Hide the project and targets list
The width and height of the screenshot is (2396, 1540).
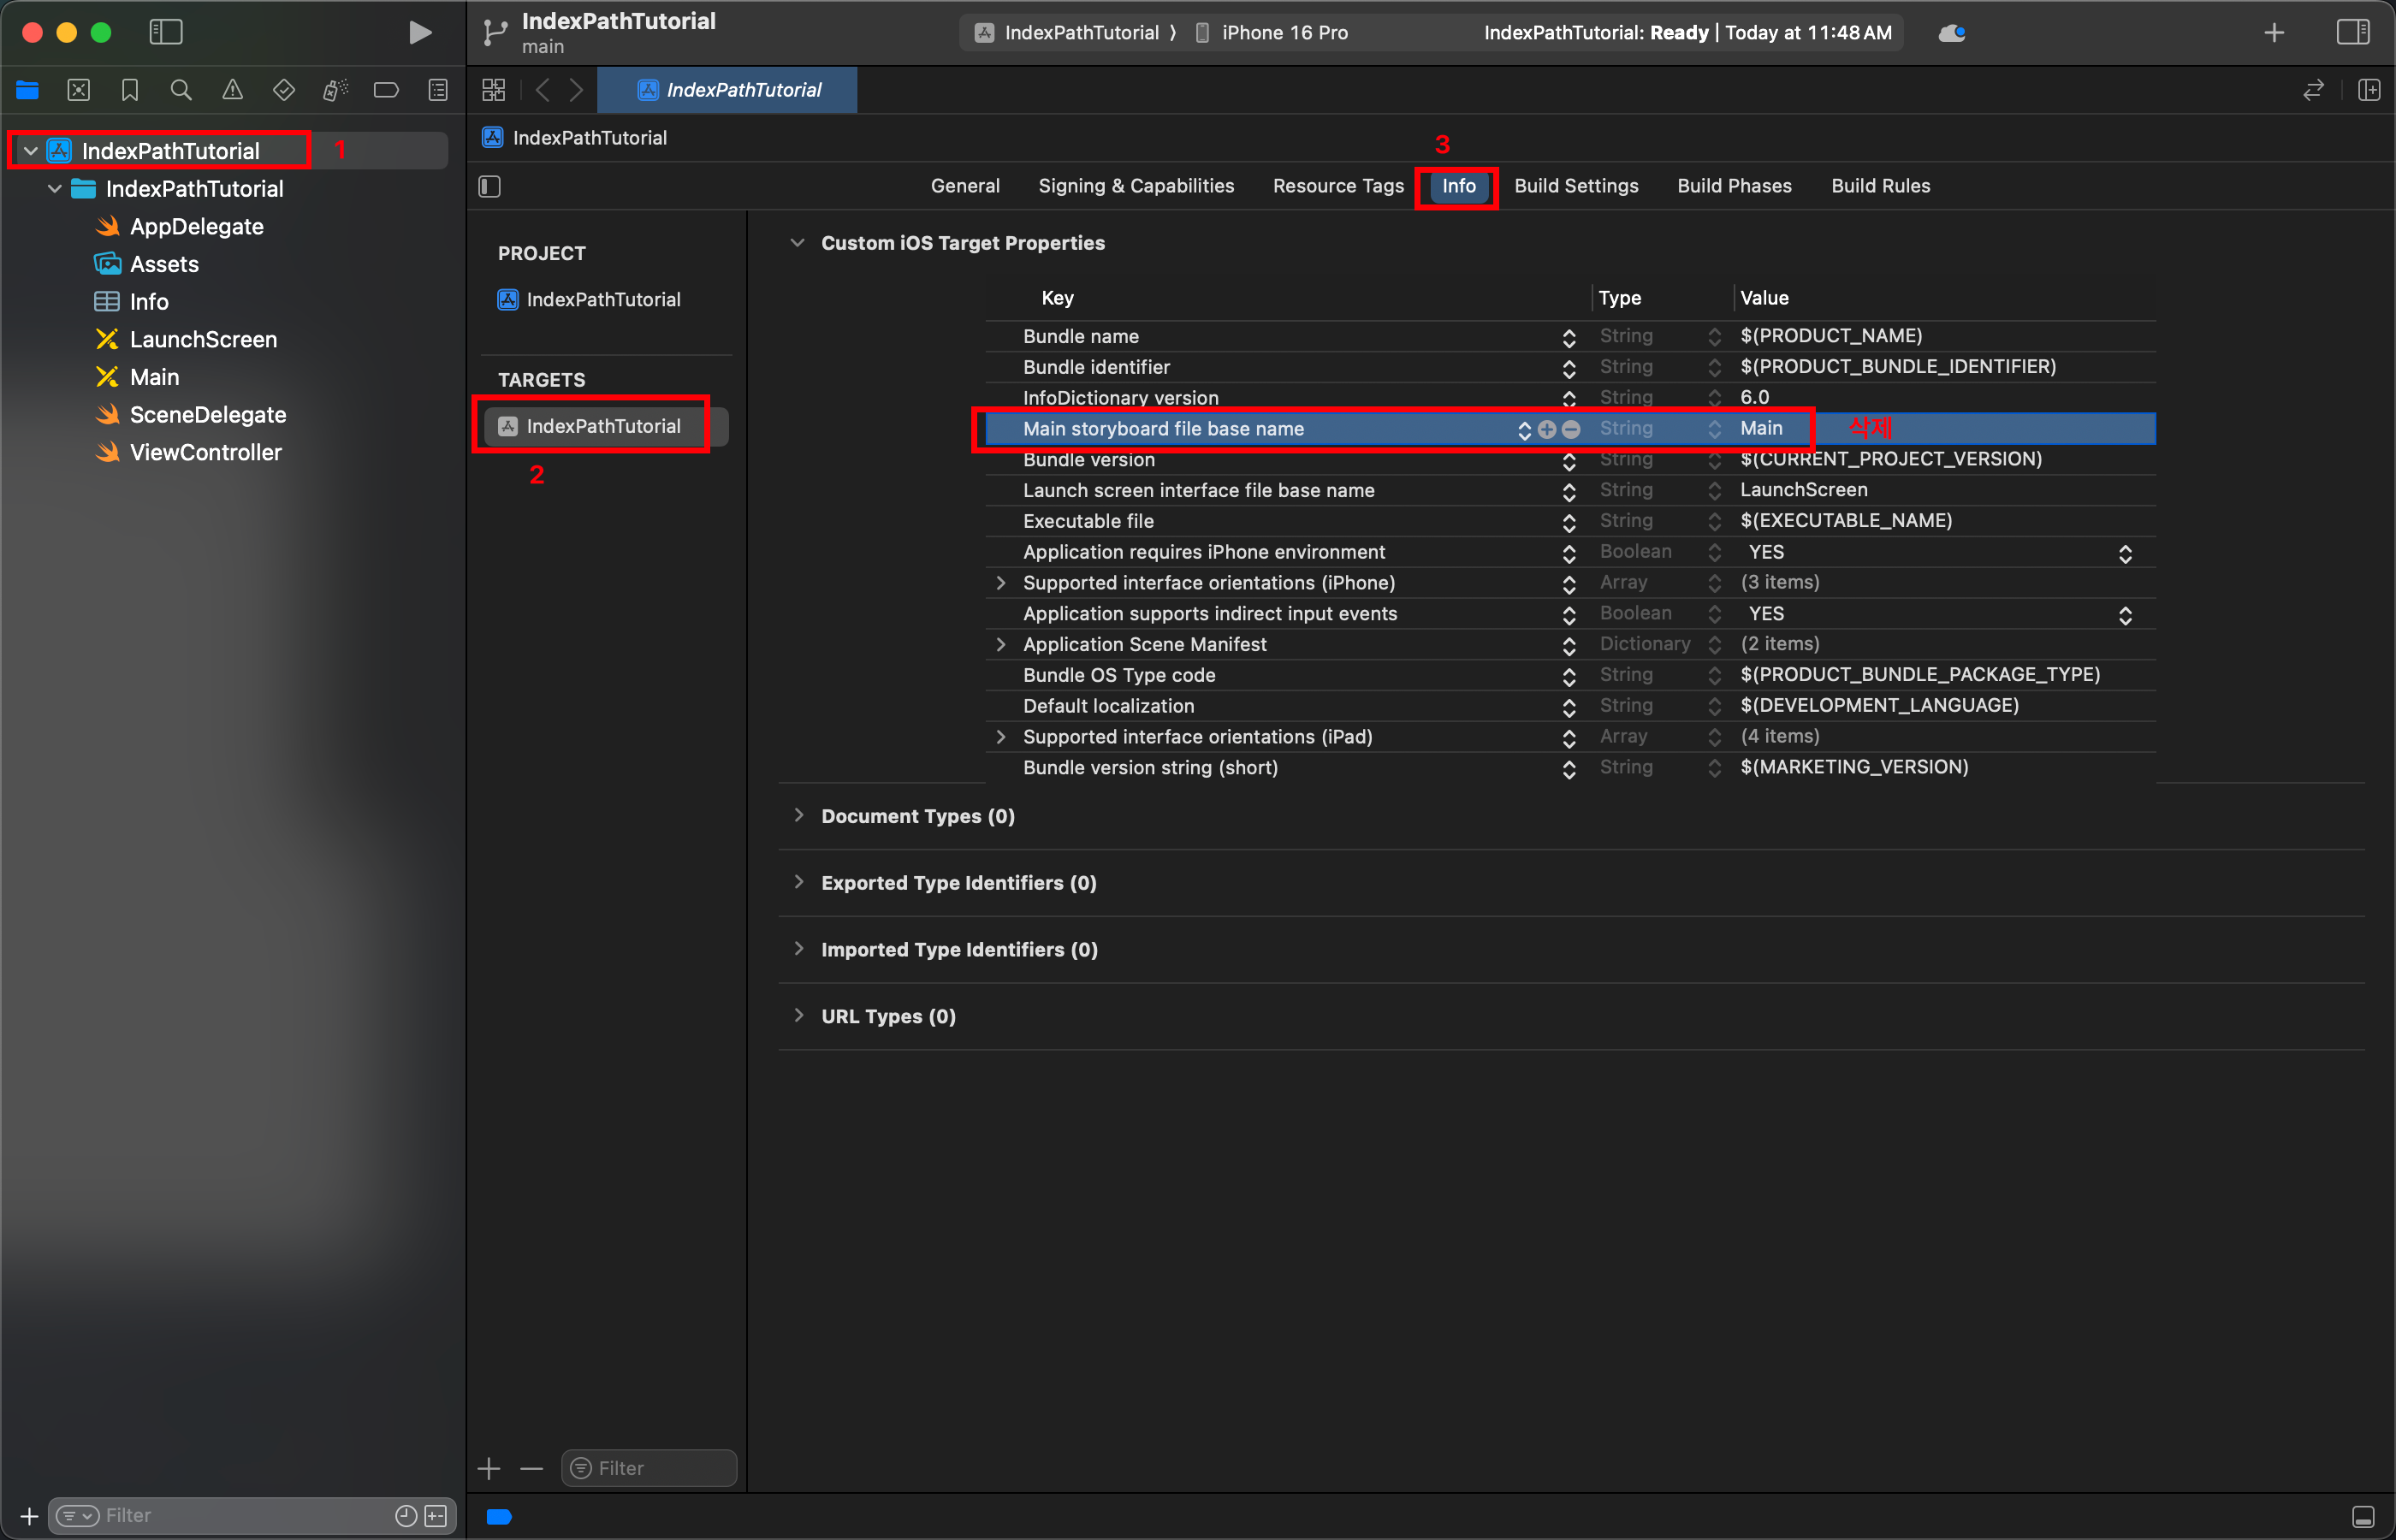pos(489,186)
